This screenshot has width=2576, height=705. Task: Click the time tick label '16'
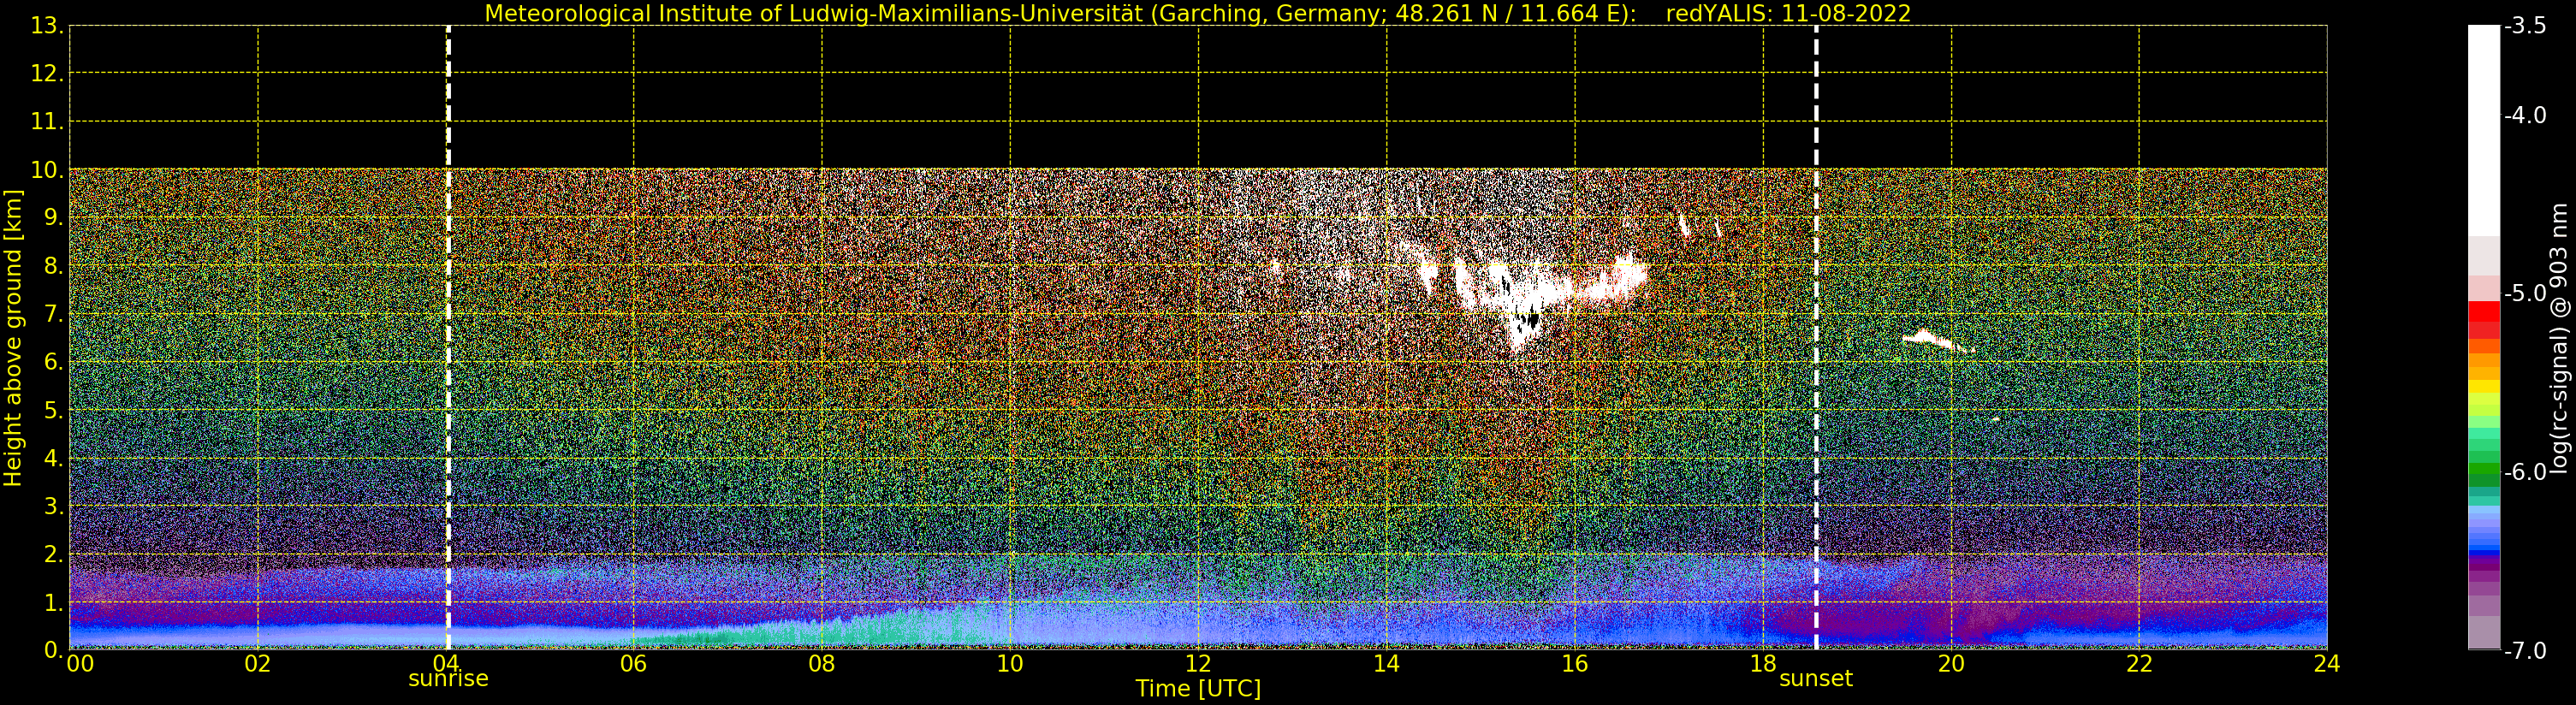(1575, 664)
